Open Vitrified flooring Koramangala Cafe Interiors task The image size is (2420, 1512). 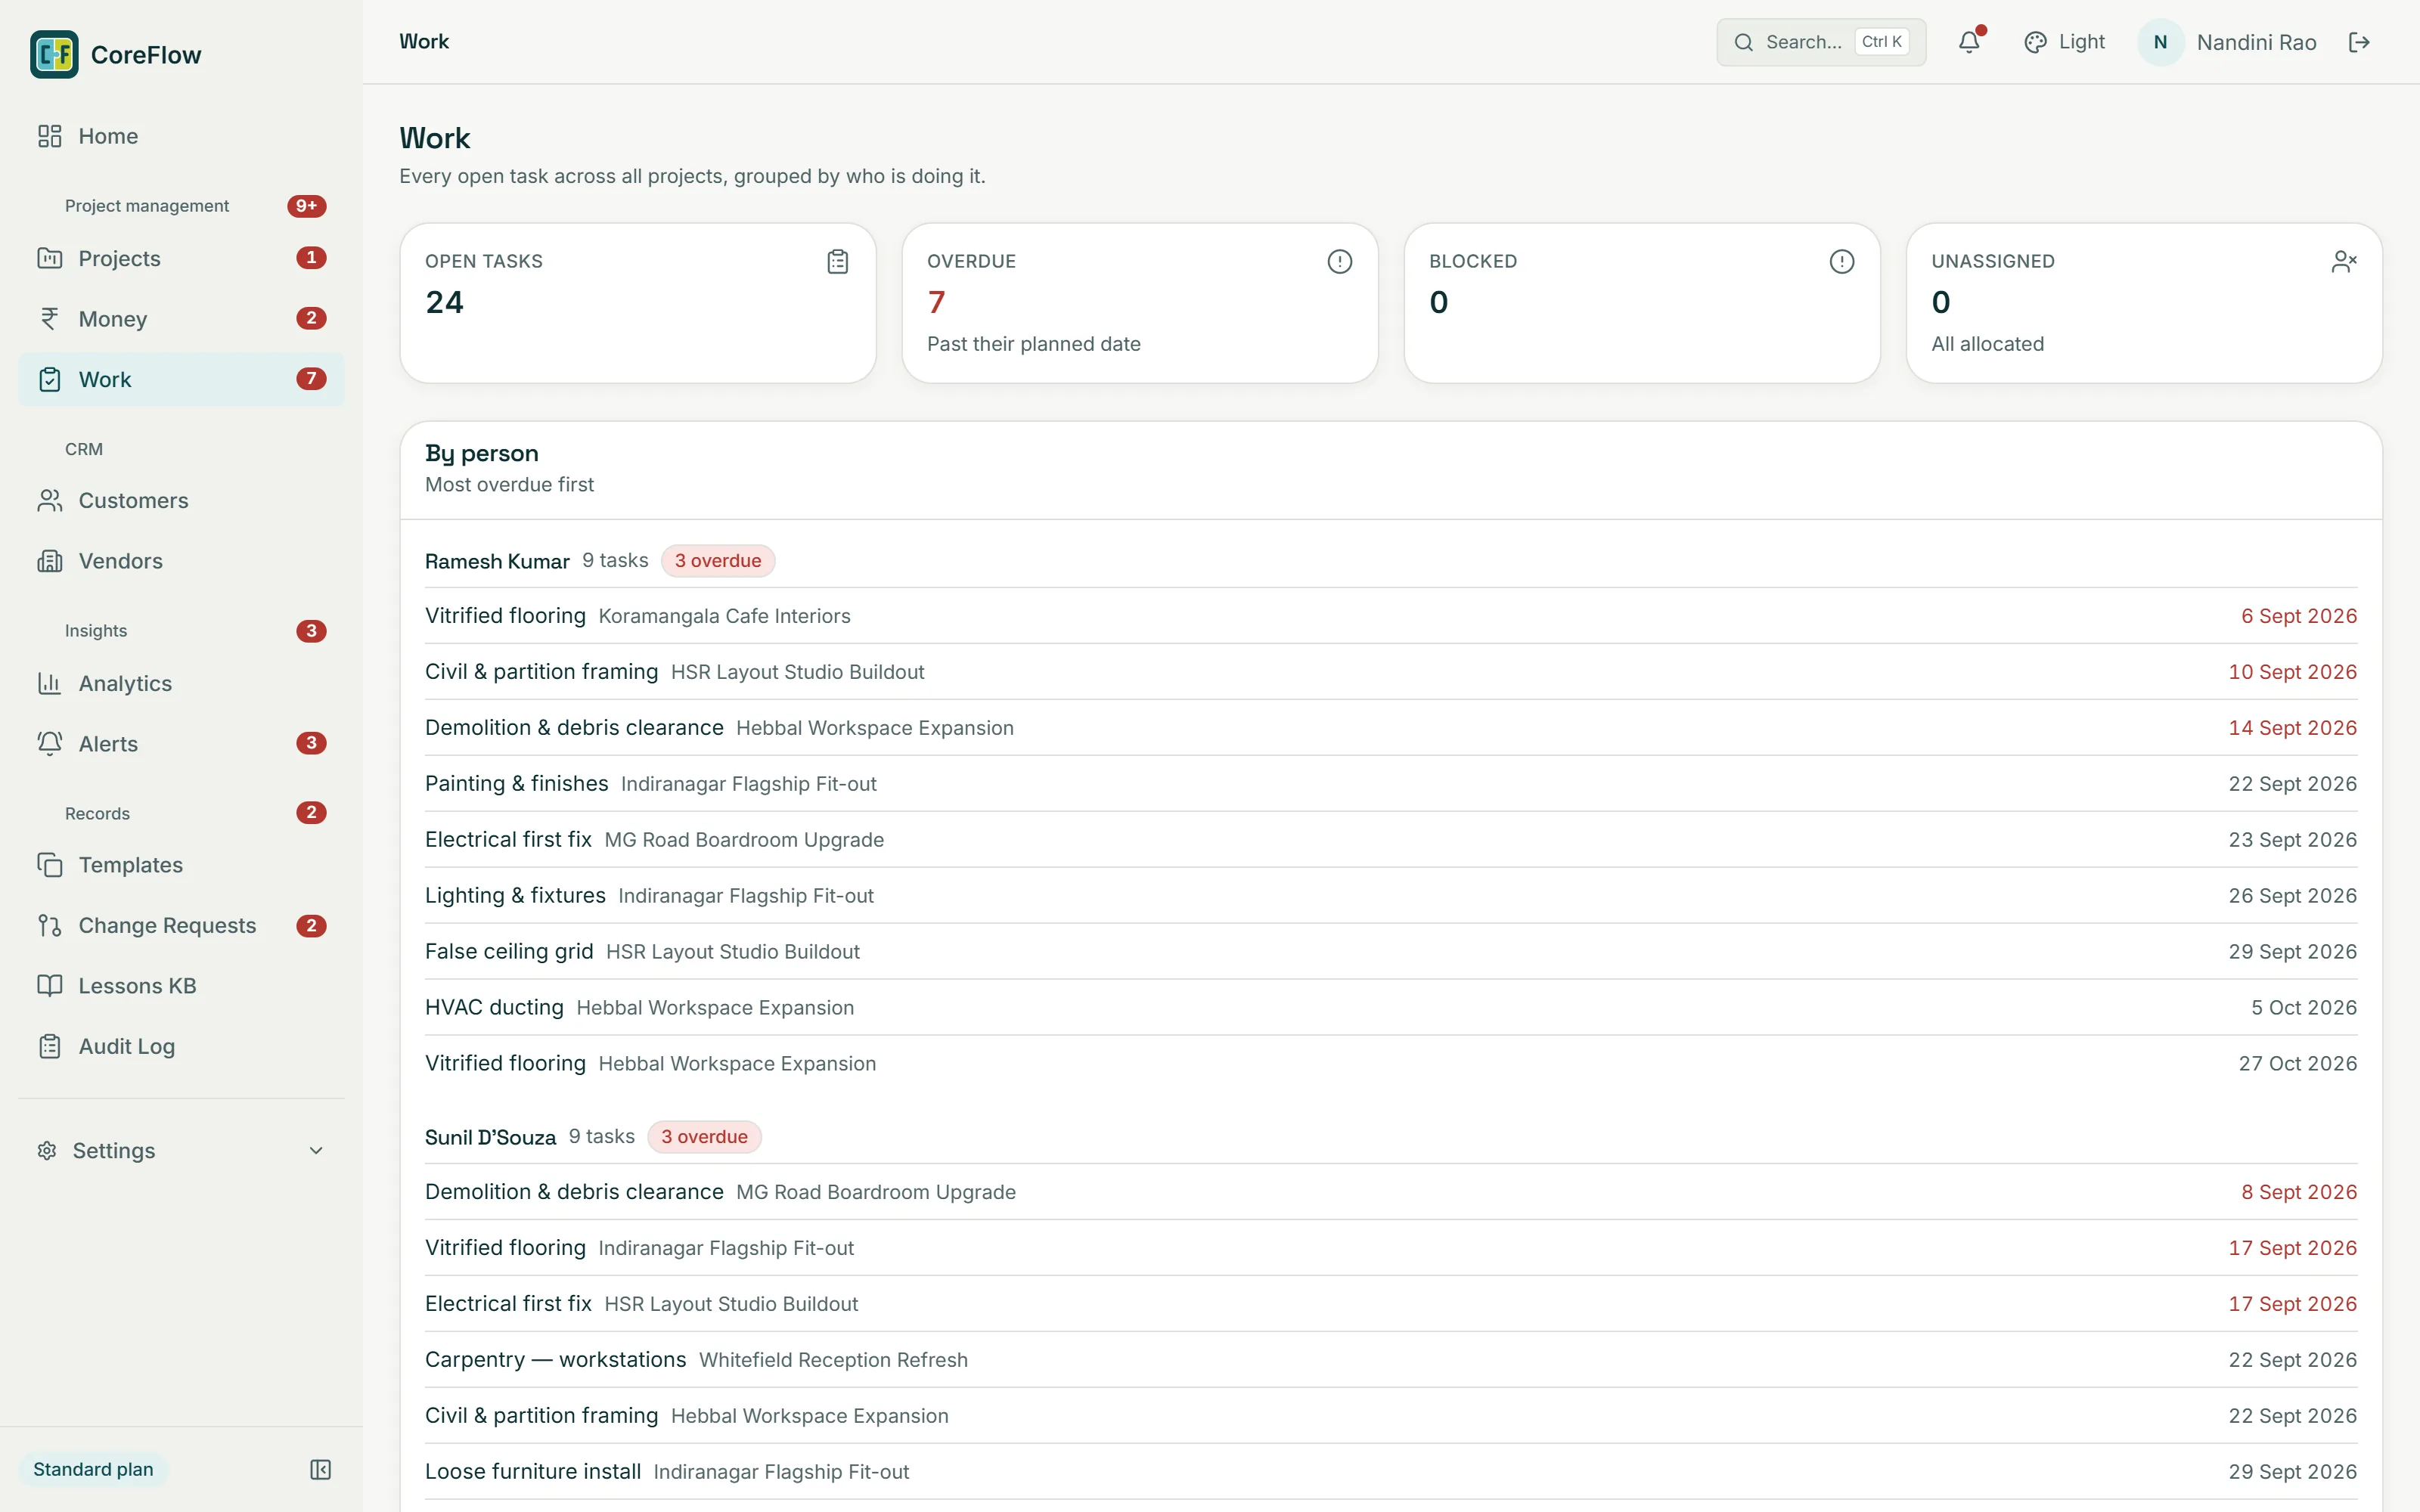(x=1391, y=616)
